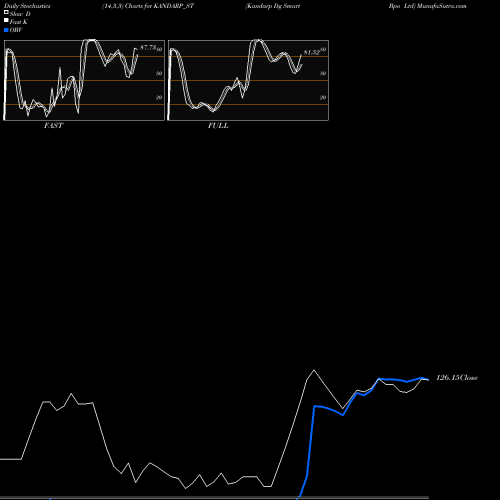Image resolution: width=500 pixels, height=500 pixels.
Task: Click the OBV legend text
Action: tap(16, 30)
